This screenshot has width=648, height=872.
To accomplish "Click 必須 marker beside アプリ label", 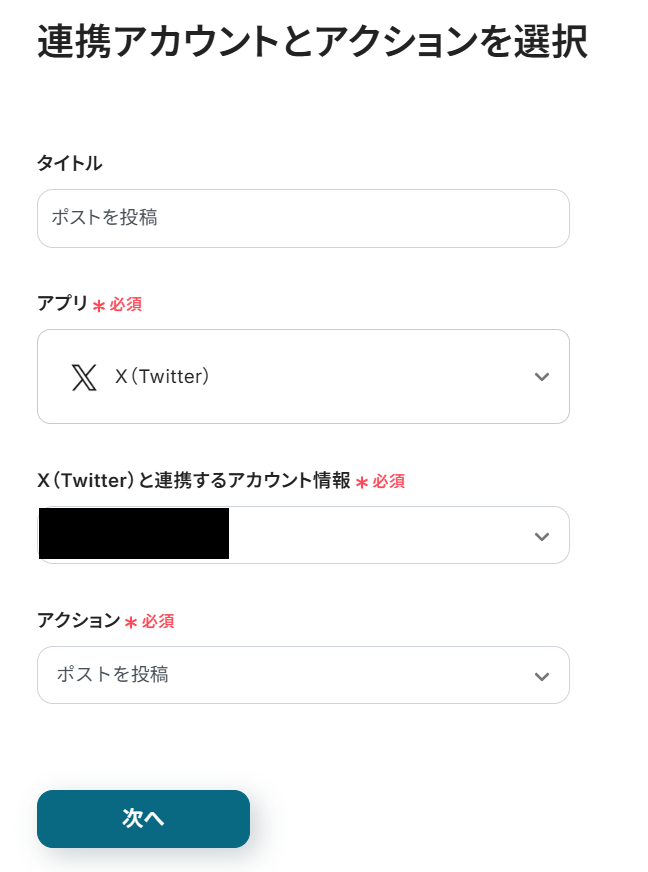I will 126,305.
